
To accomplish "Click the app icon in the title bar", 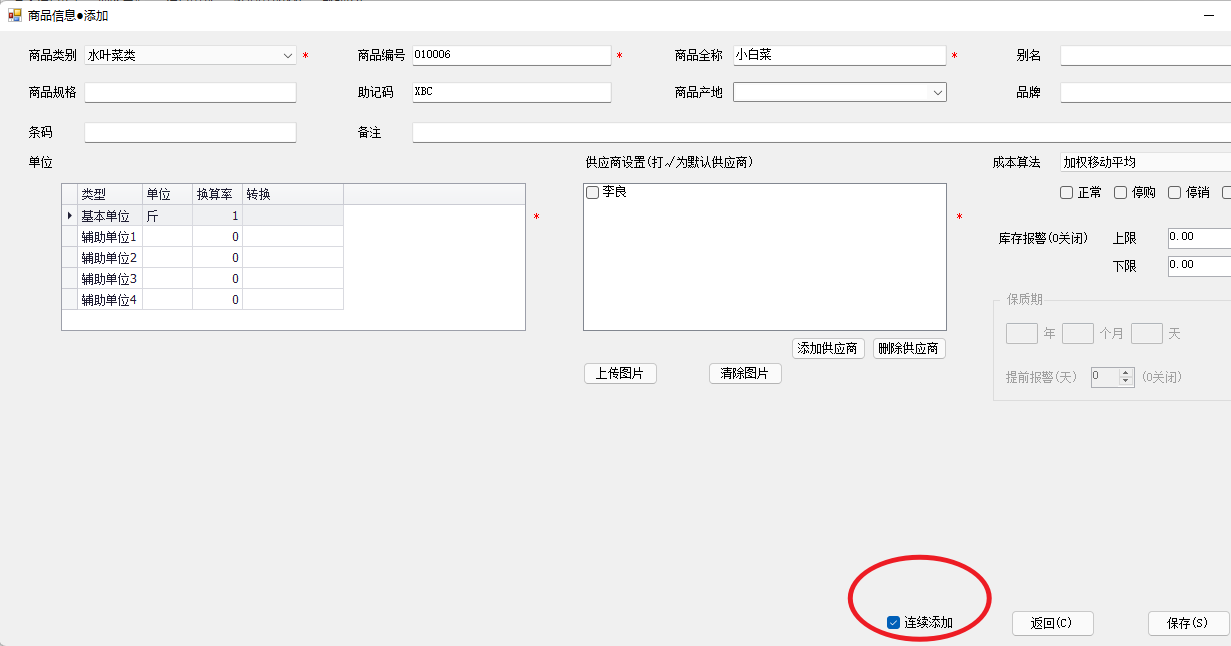I will tap(14, 15).
